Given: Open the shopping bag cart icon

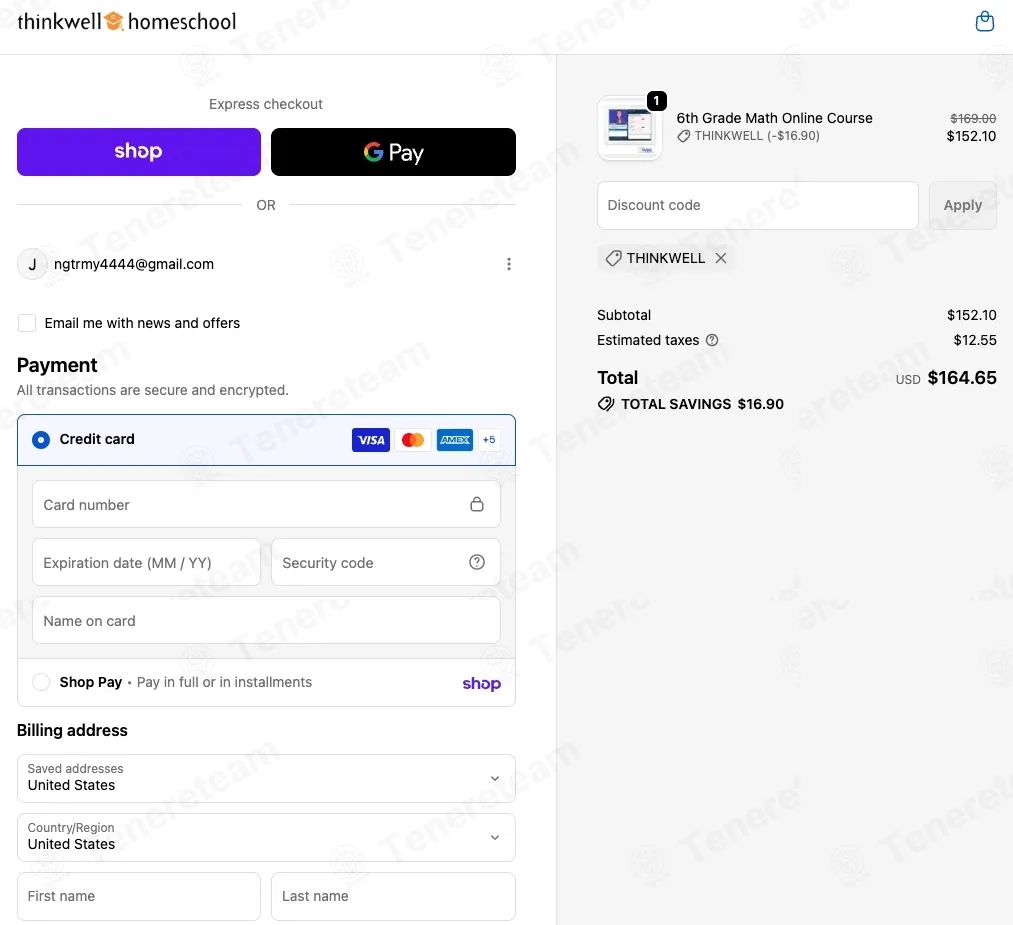Looking at the screenshot, I should click(x=984, y=21).
